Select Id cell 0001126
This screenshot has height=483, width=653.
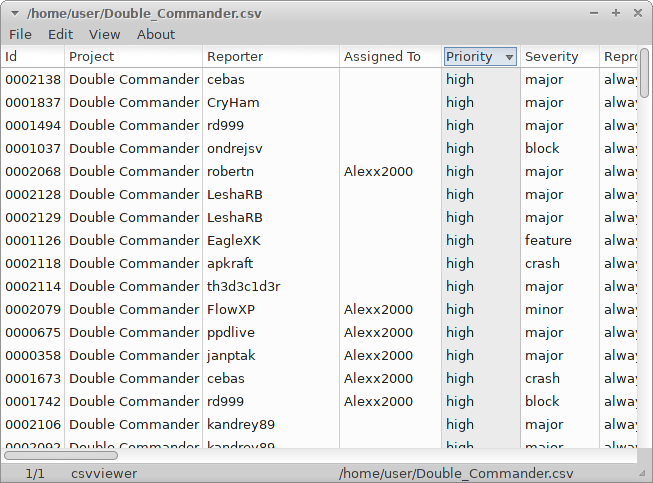click(x=33, y=241)
